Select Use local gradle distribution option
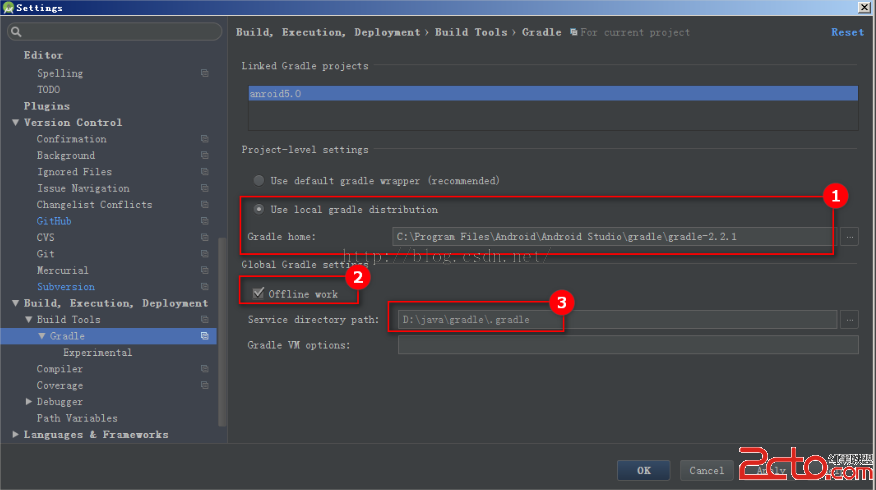Screen dimensions: 876x490 coord(259,210)
